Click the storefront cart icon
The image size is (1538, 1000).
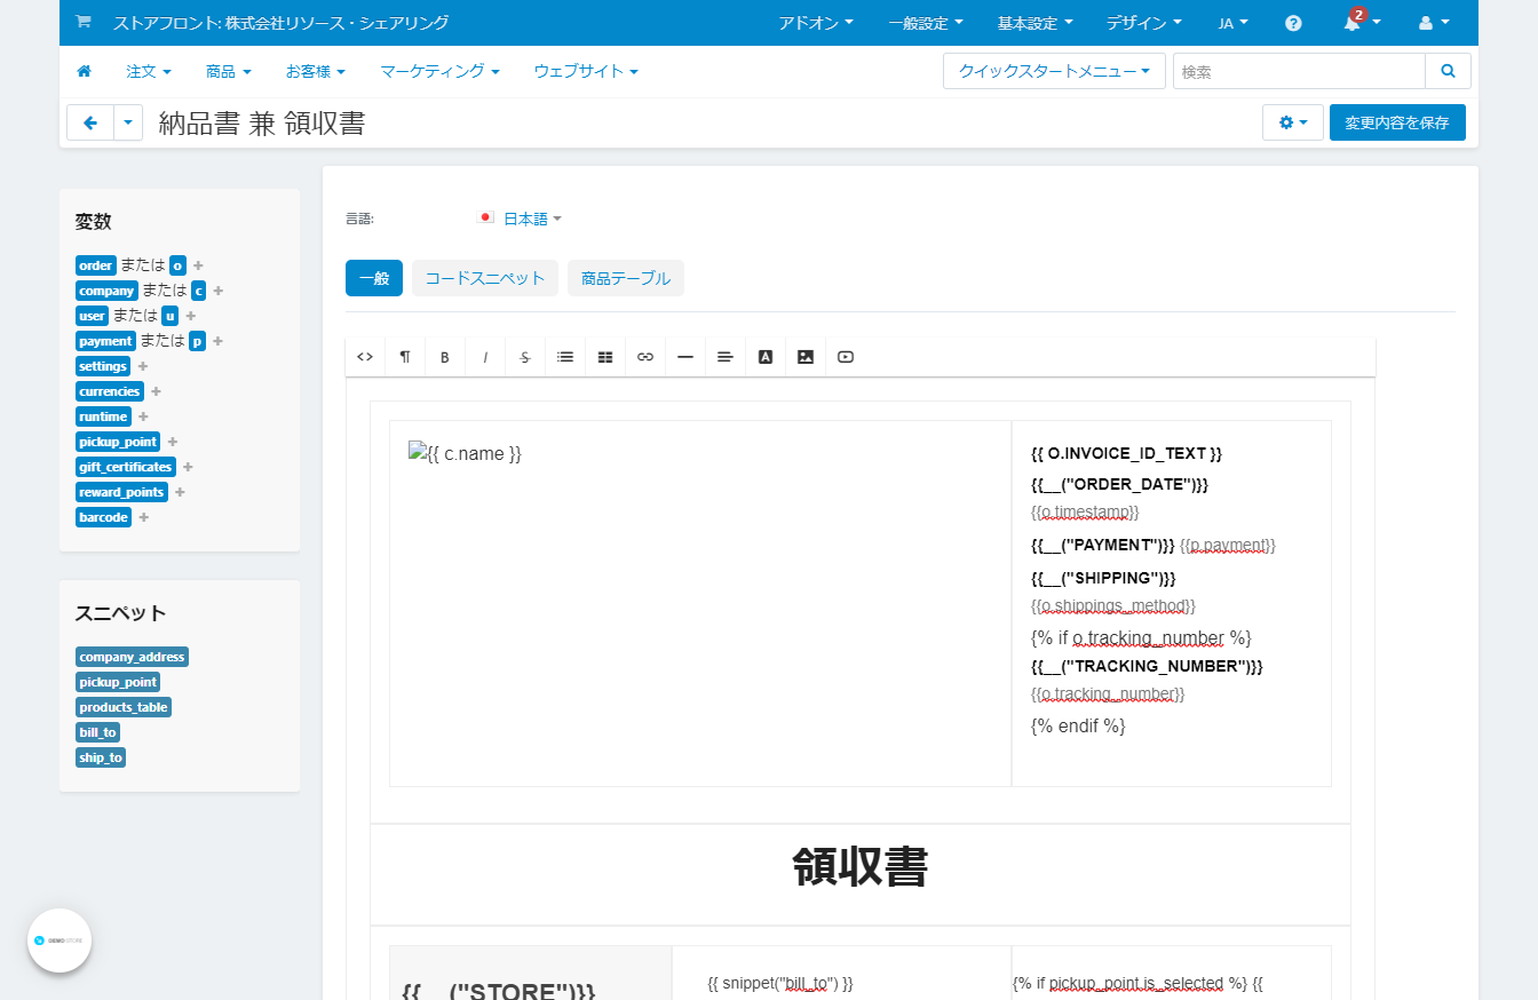[84, 22]
